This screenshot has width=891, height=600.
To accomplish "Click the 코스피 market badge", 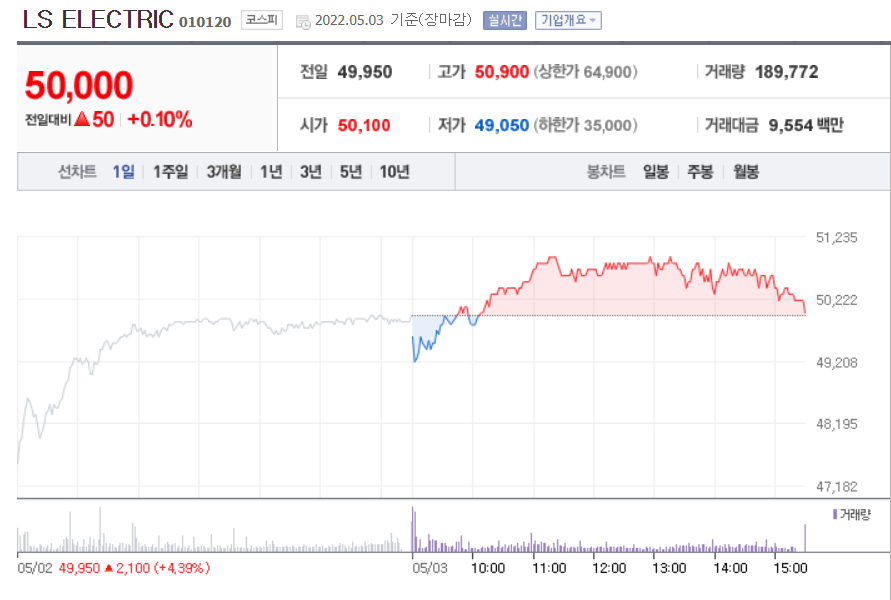I will point(262,20).
